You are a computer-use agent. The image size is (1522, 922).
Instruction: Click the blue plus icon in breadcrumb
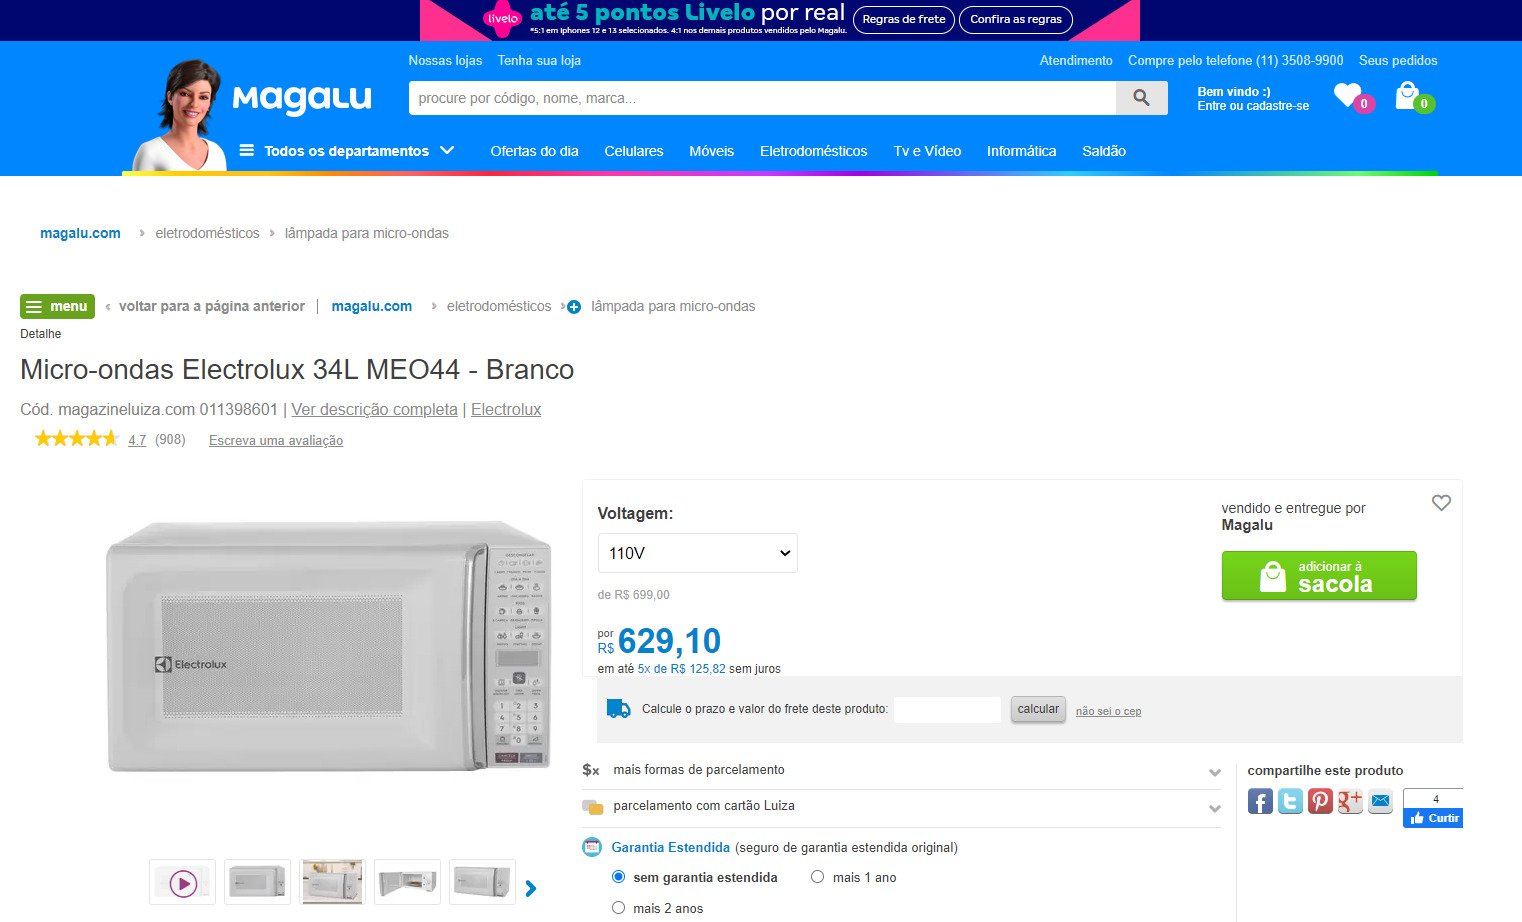click(x=574, y=307)
